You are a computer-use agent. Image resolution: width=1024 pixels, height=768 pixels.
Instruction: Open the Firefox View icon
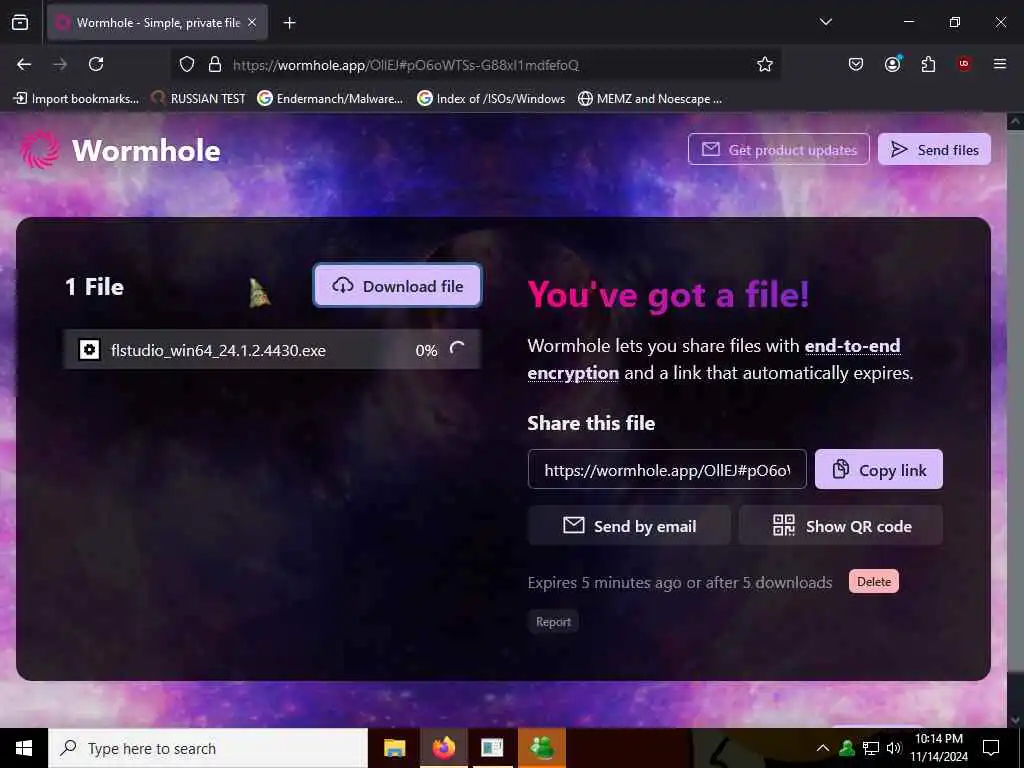coord(20,23)
